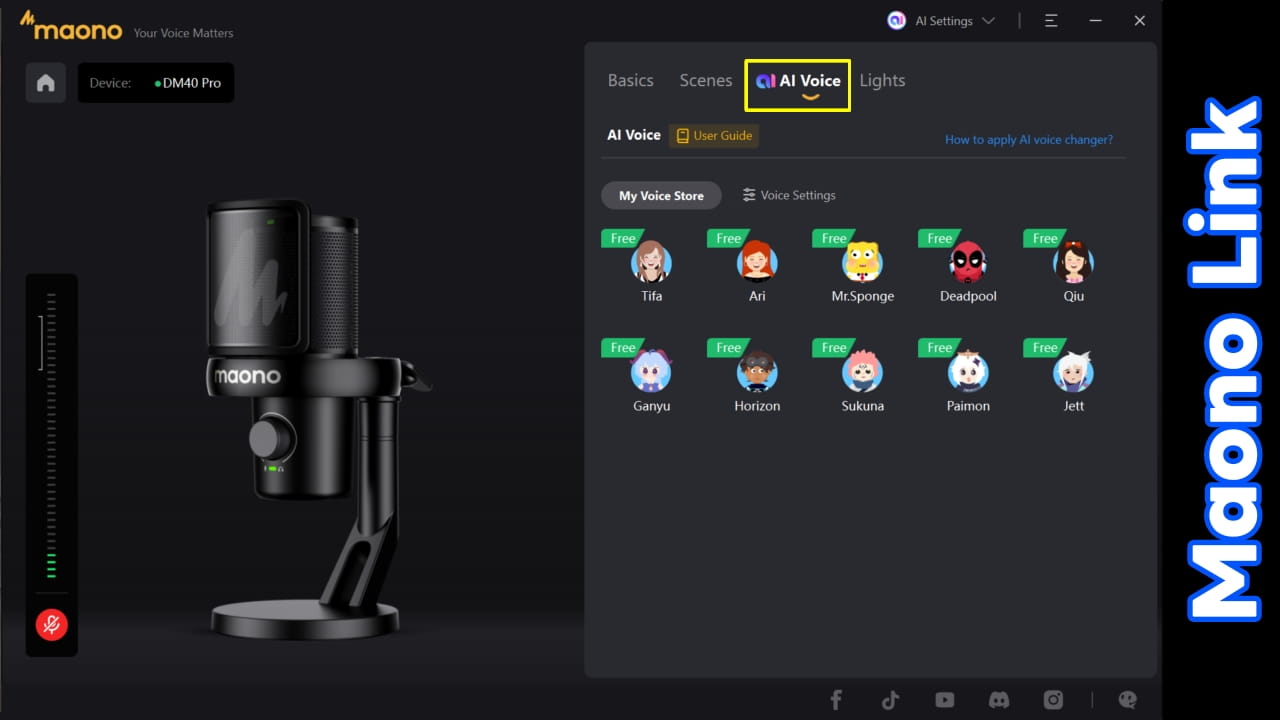Choose the Mr.Sponge voice avatar
The height and width of the screenshot is (720, 1280).
pos(862,262)
